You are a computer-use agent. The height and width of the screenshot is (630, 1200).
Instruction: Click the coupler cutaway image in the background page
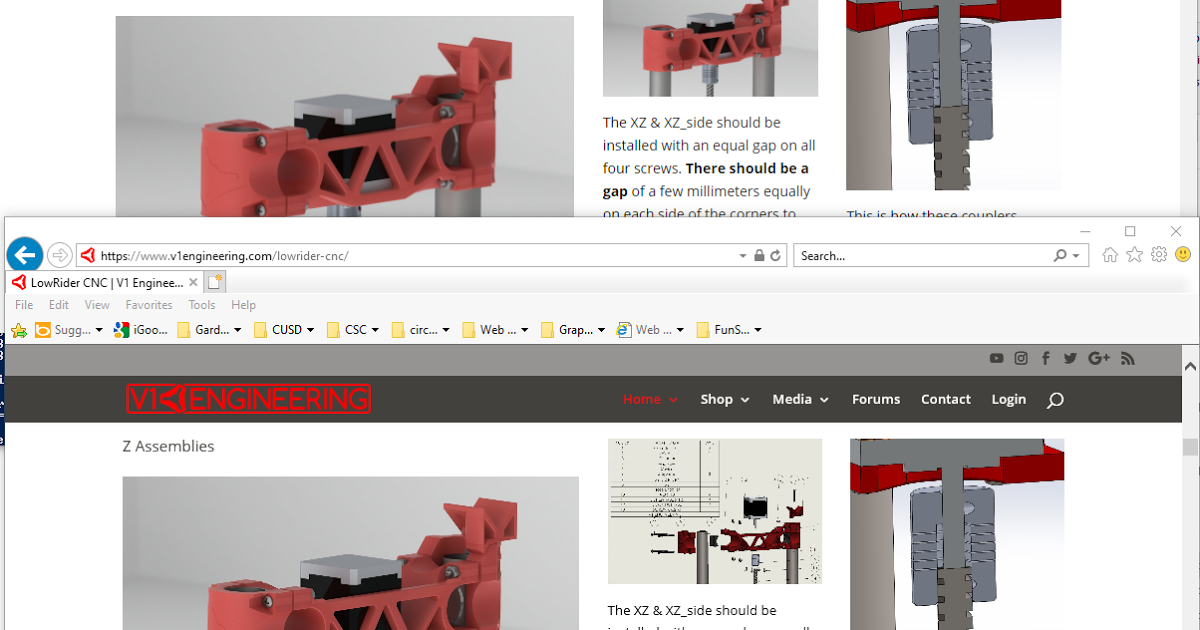click(x=953, y=95)
